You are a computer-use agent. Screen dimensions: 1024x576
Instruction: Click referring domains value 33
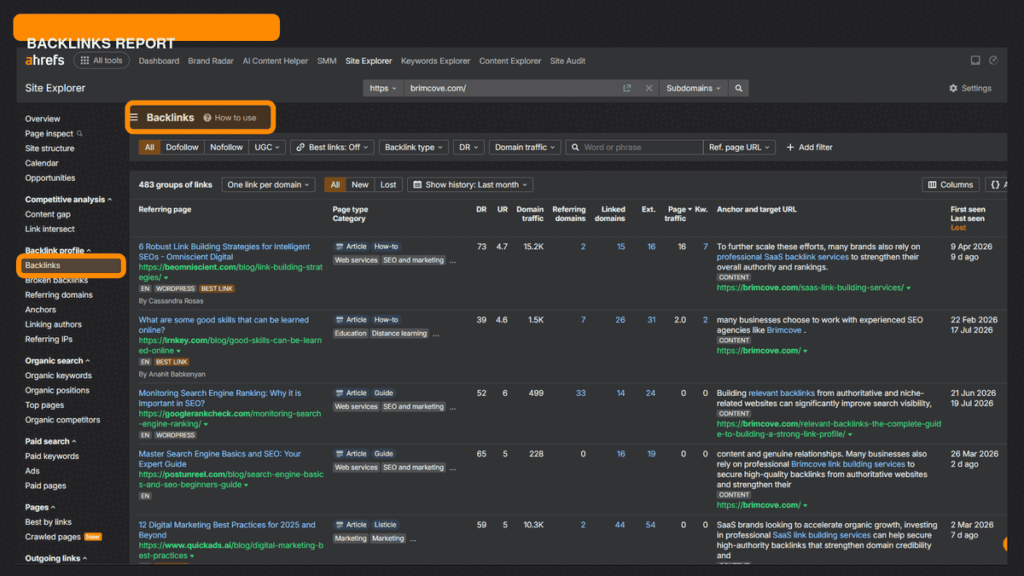(x=581, y=393)
